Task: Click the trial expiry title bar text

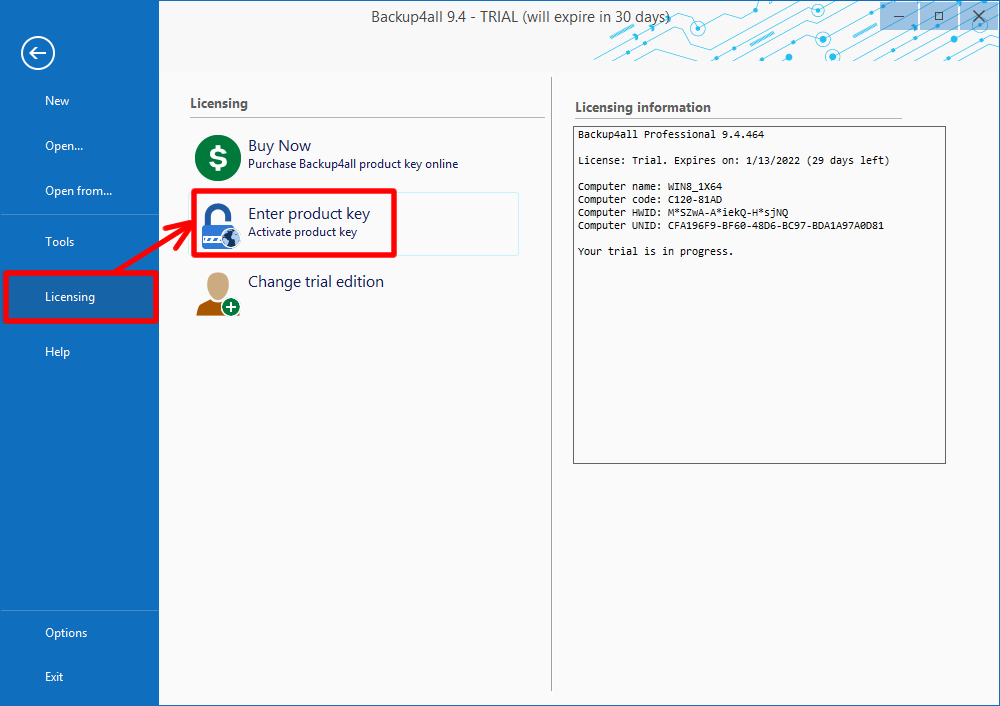Action: (500, 16)
